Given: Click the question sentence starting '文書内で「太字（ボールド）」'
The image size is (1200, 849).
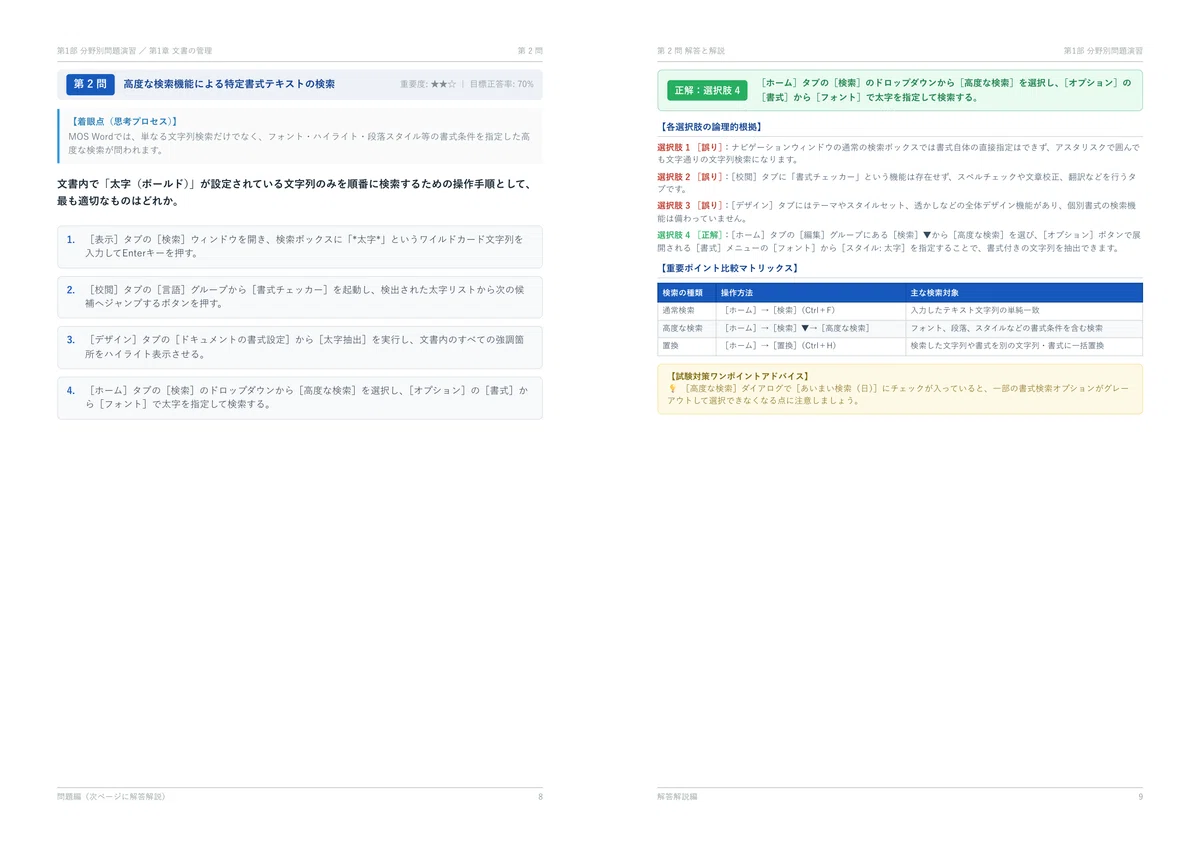Looking at the screenshot, I should click(x=293, y=193).
